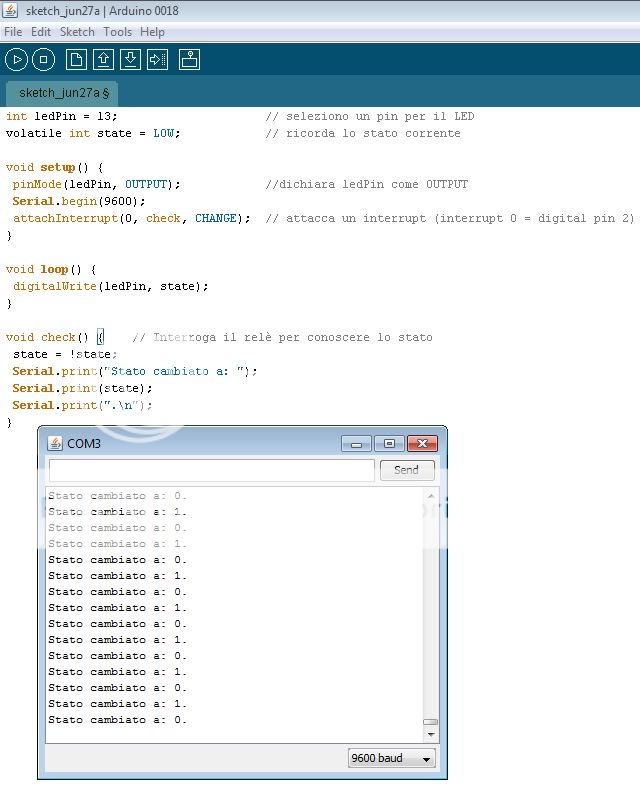Screen dimensions: 640x801
Task: Click the 'state = !state;' line
Action: click(x=65, y=355)
